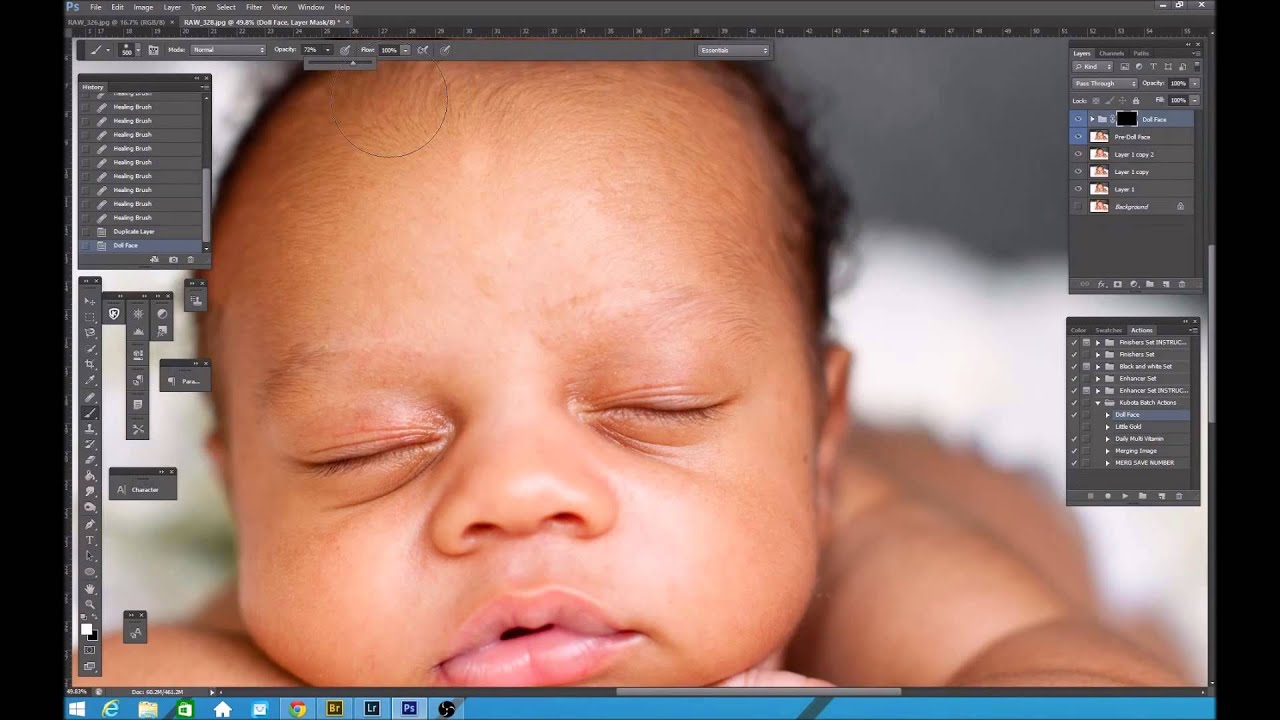Open the layer filter Kind dropdown
The width and height of the screenshot is (1280, 720).
(x=1093, y=67)
